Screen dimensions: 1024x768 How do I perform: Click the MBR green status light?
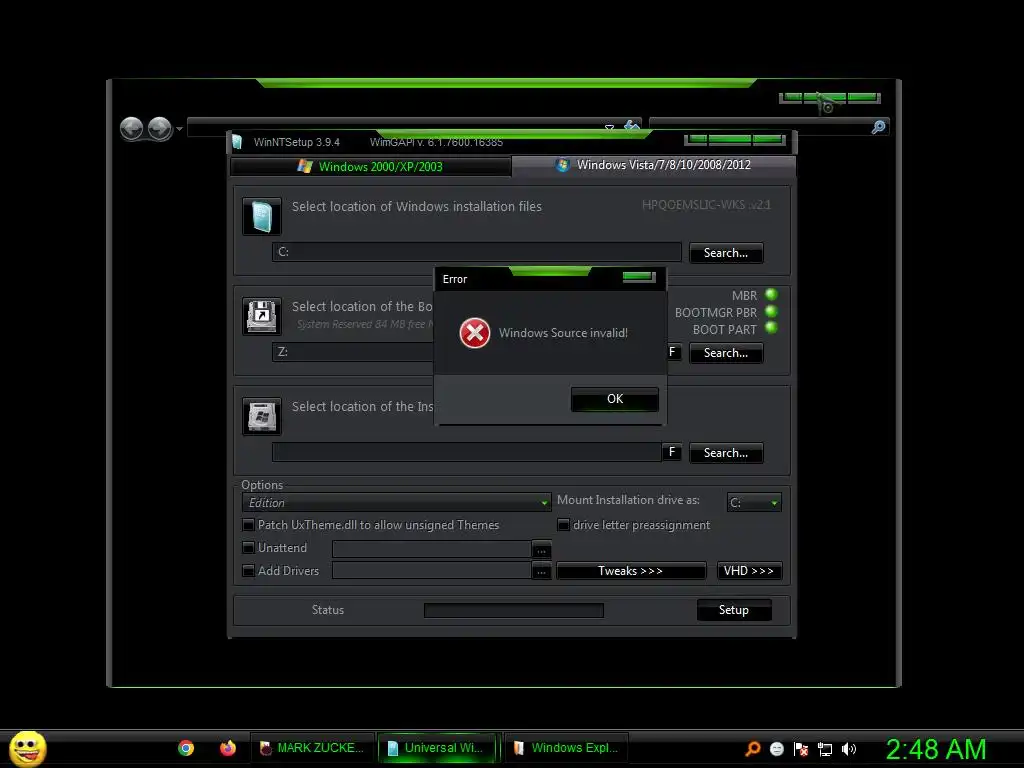click(771, 295)
